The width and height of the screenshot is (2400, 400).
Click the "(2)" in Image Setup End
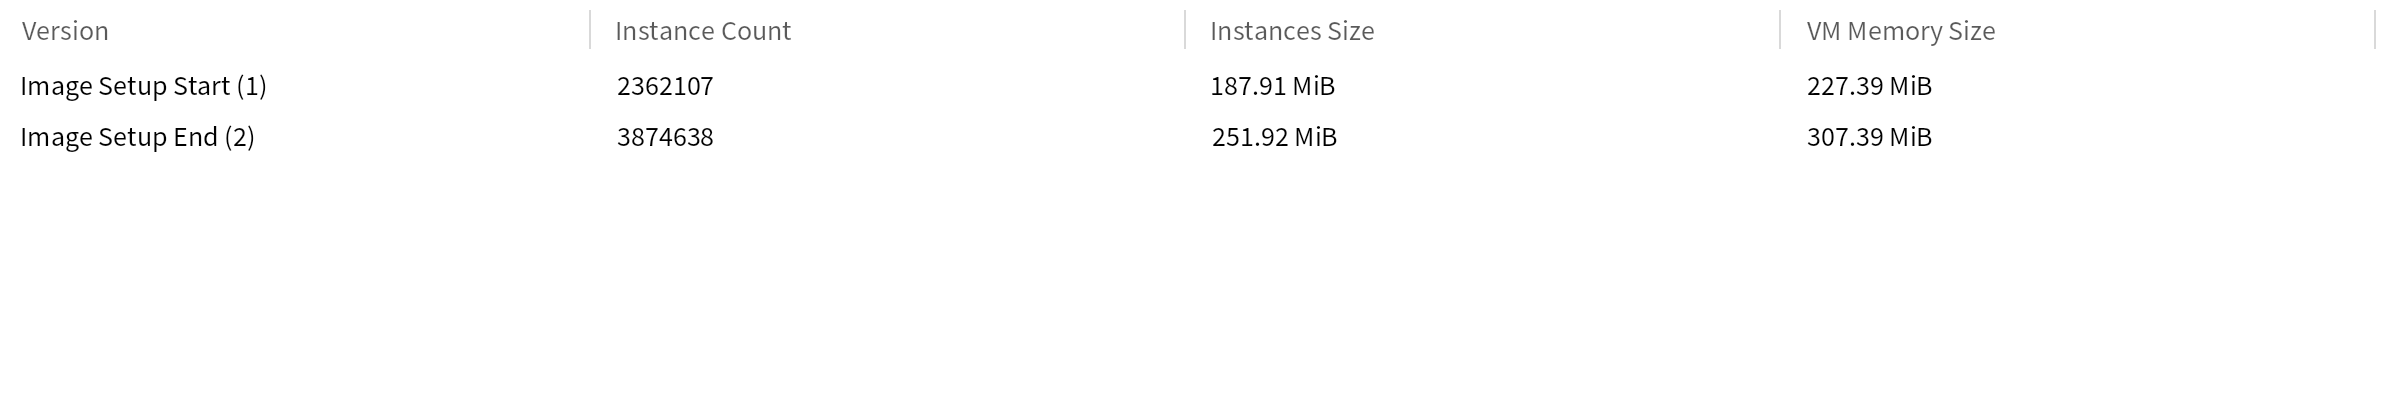pyautogui.click(x=239, y=137)
